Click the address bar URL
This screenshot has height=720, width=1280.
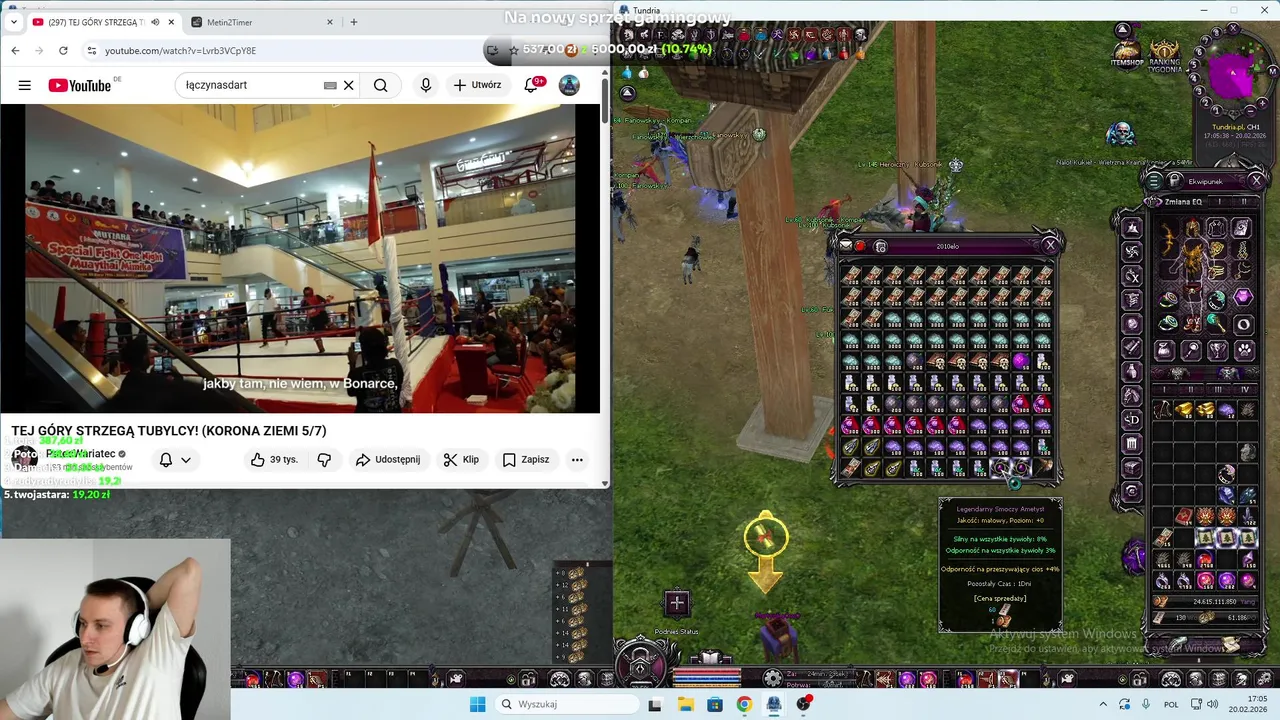pos(180,50)
